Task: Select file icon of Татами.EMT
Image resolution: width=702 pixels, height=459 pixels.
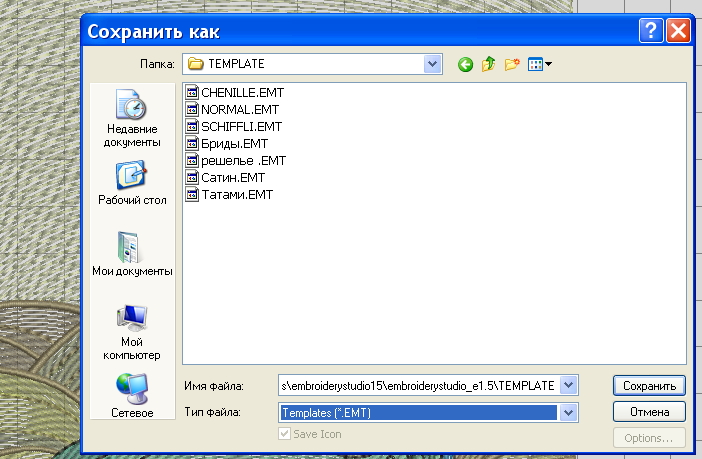Action: 192,194
